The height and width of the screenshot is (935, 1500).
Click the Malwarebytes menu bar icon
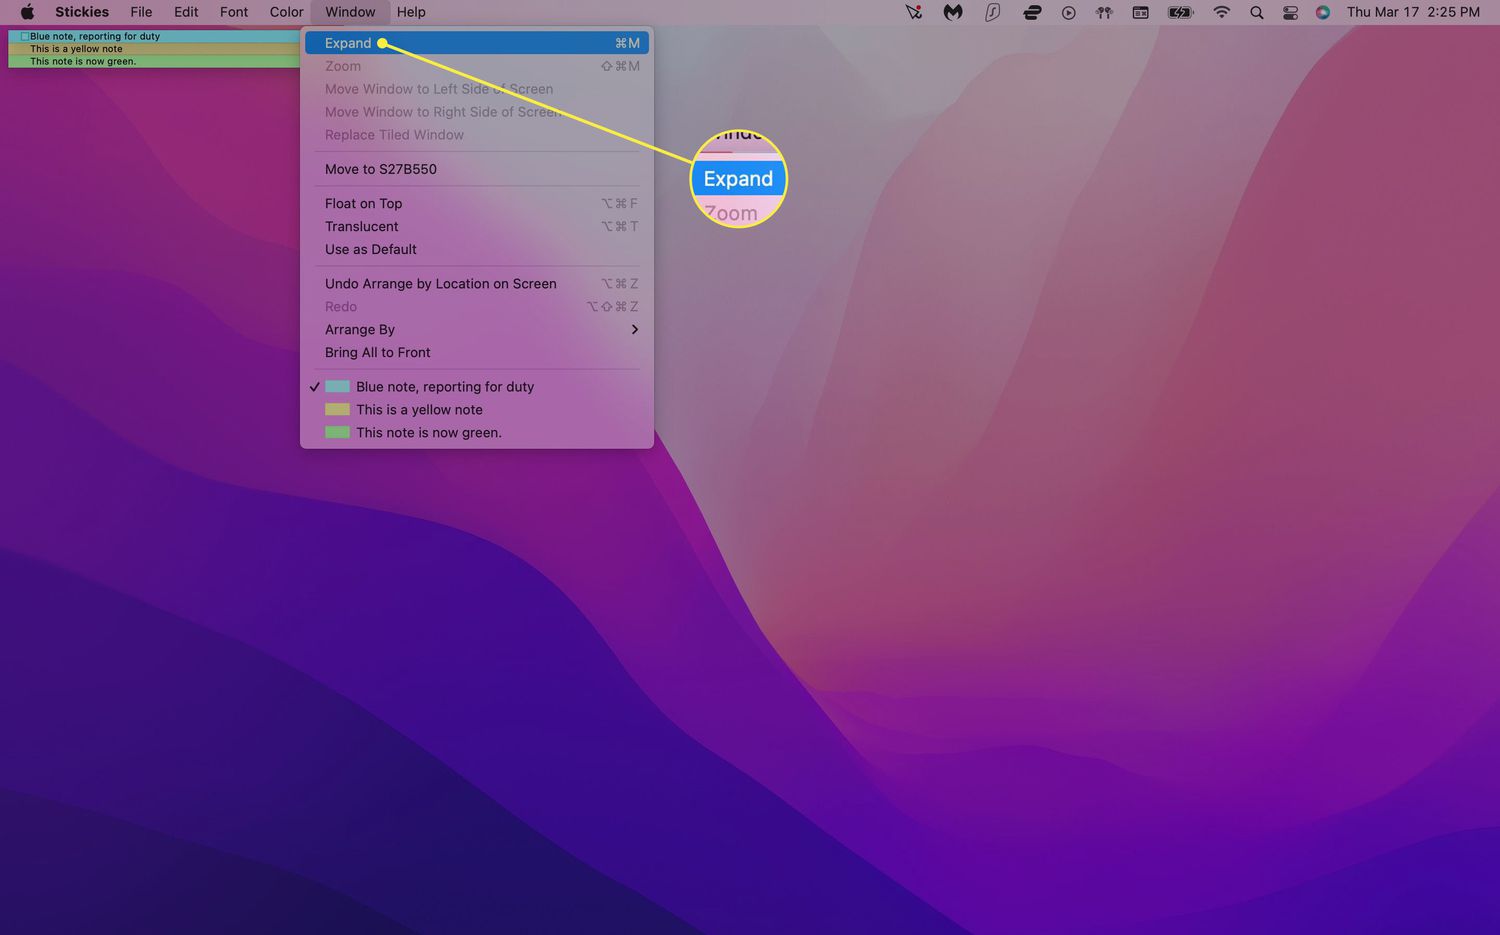pyautogui.click(x=953, y=12)
